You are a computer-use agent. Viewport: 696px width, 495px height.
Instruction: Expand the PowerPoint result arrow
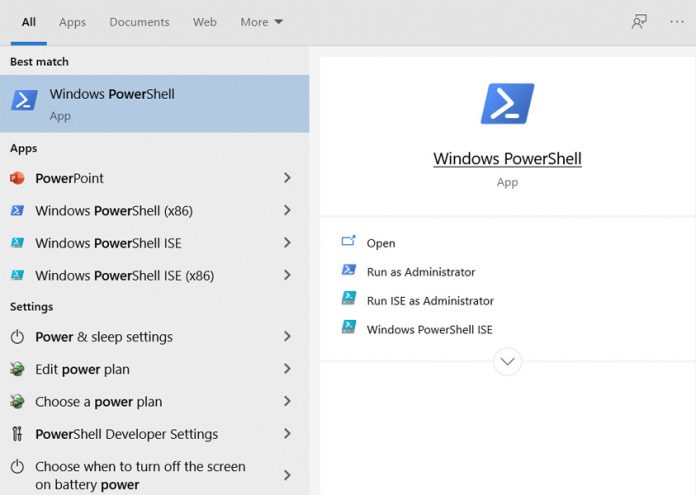pyautogui.click(x=287, y=178)
